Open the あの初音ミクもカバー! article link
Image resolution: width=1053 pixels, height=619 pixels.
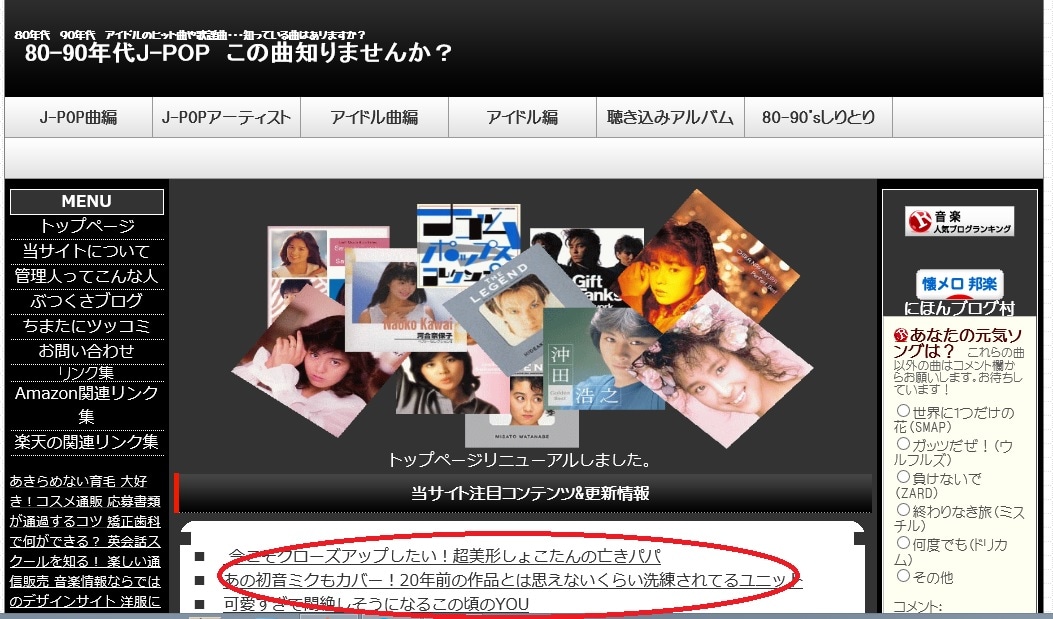pyautogui.click(x=512, y=580)
